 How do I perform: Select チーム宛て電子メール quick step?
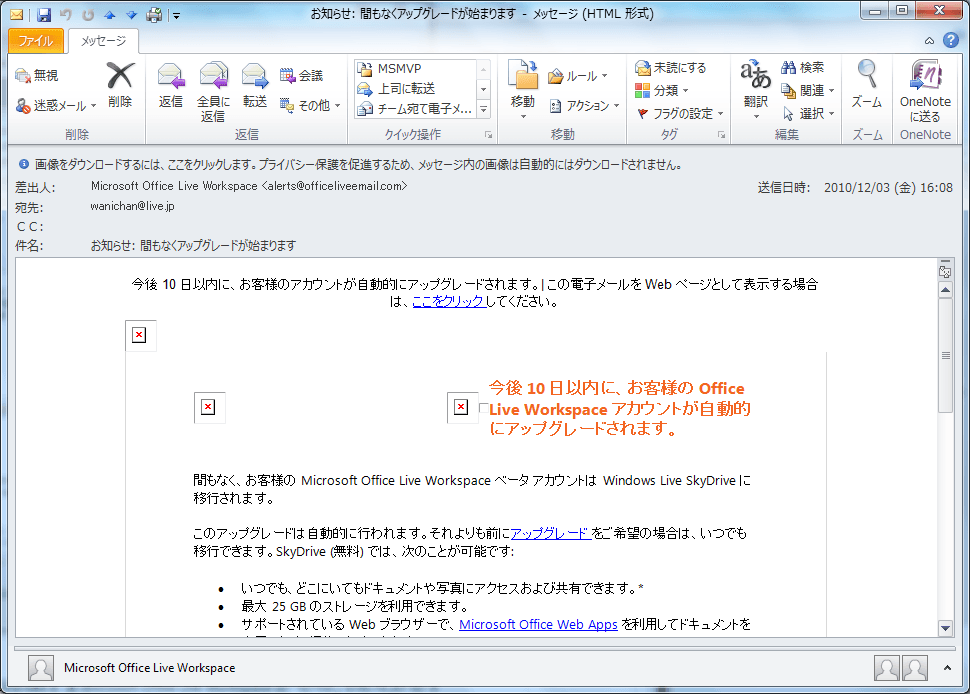tap(416, 109)
